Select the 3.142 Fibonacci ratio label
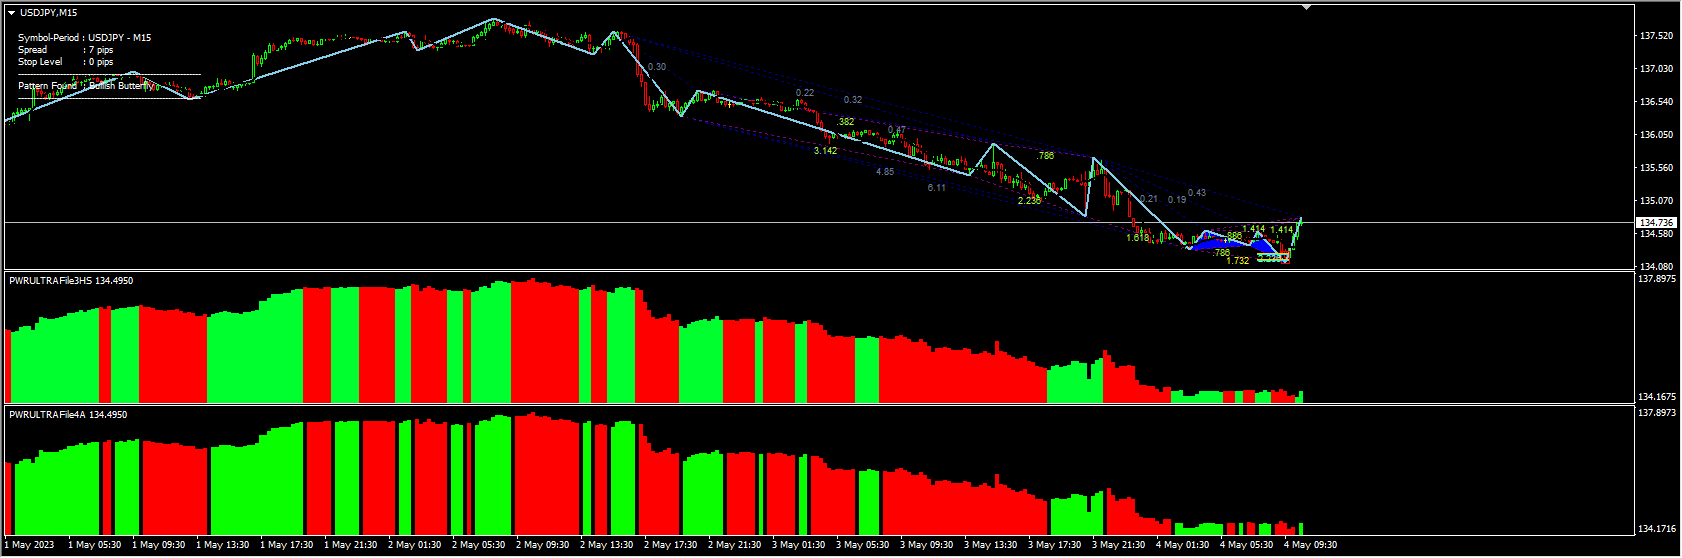This screenshot has height=558, width=1682. 825,151
